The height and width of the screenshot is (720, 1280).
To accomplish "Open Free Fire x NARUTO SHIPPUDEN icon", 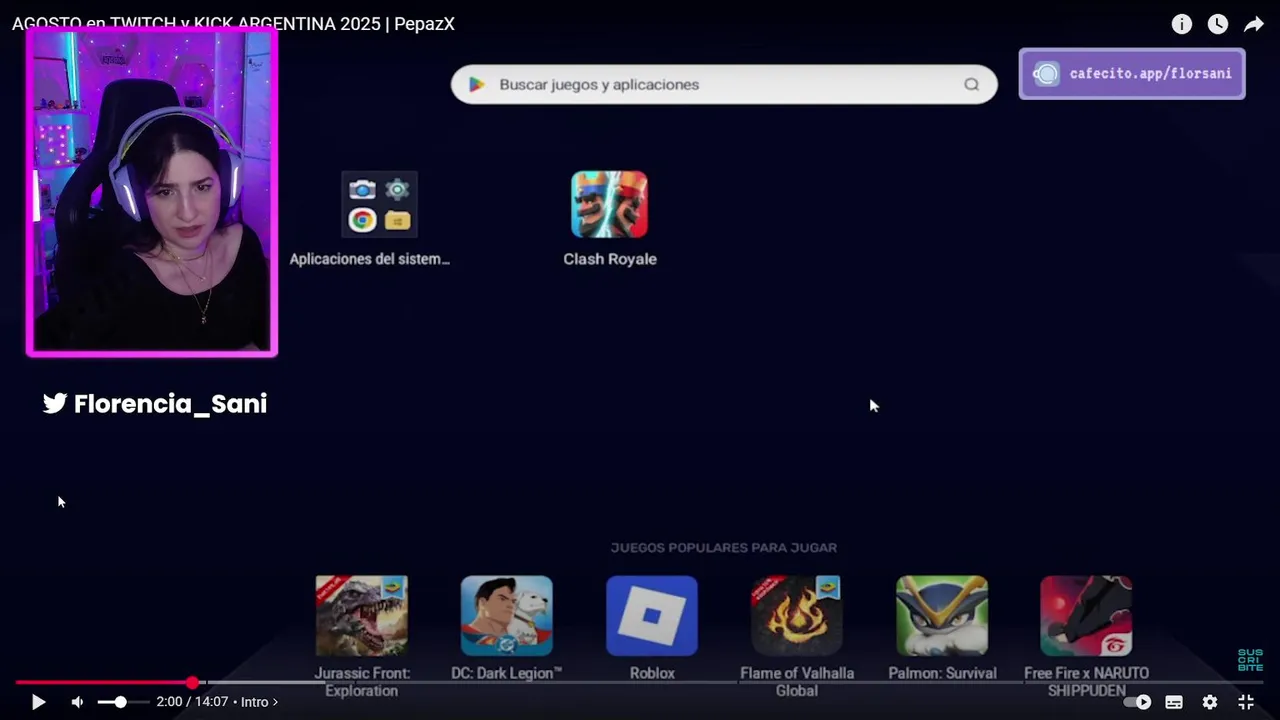I will tap(1086, 616).
